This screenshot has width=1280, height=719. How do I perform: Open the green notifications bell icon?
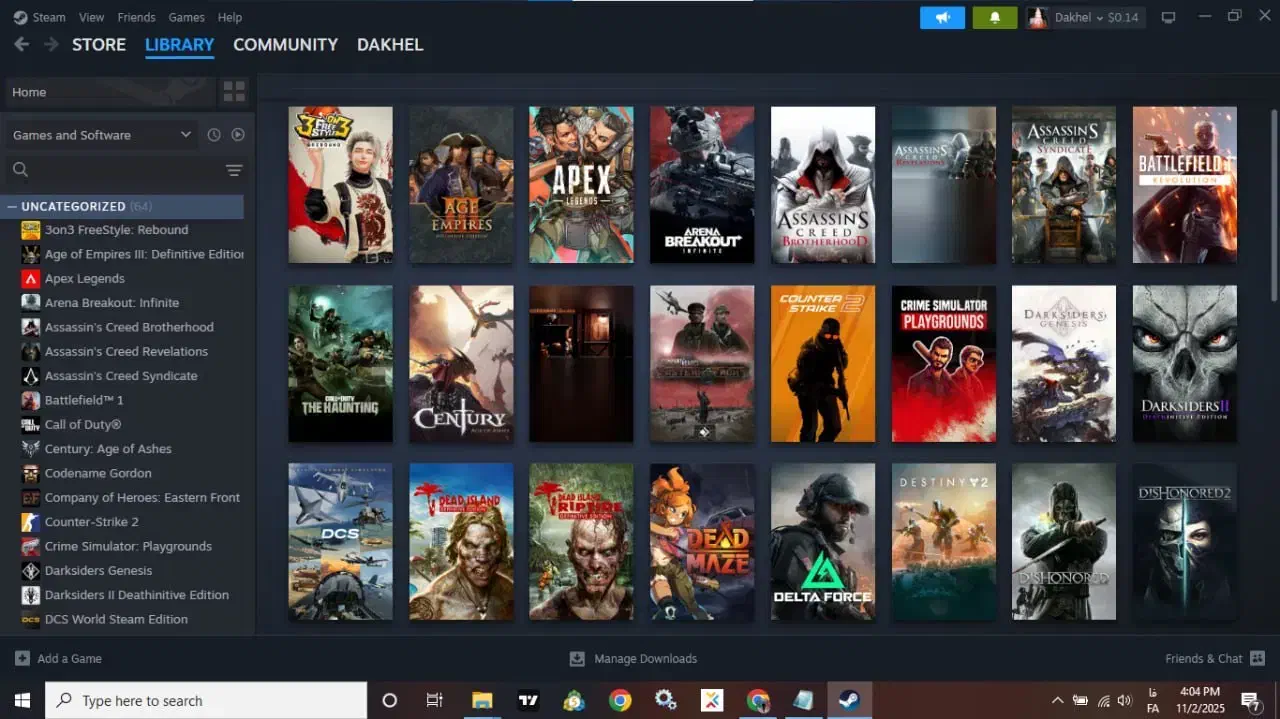point(993,17)
